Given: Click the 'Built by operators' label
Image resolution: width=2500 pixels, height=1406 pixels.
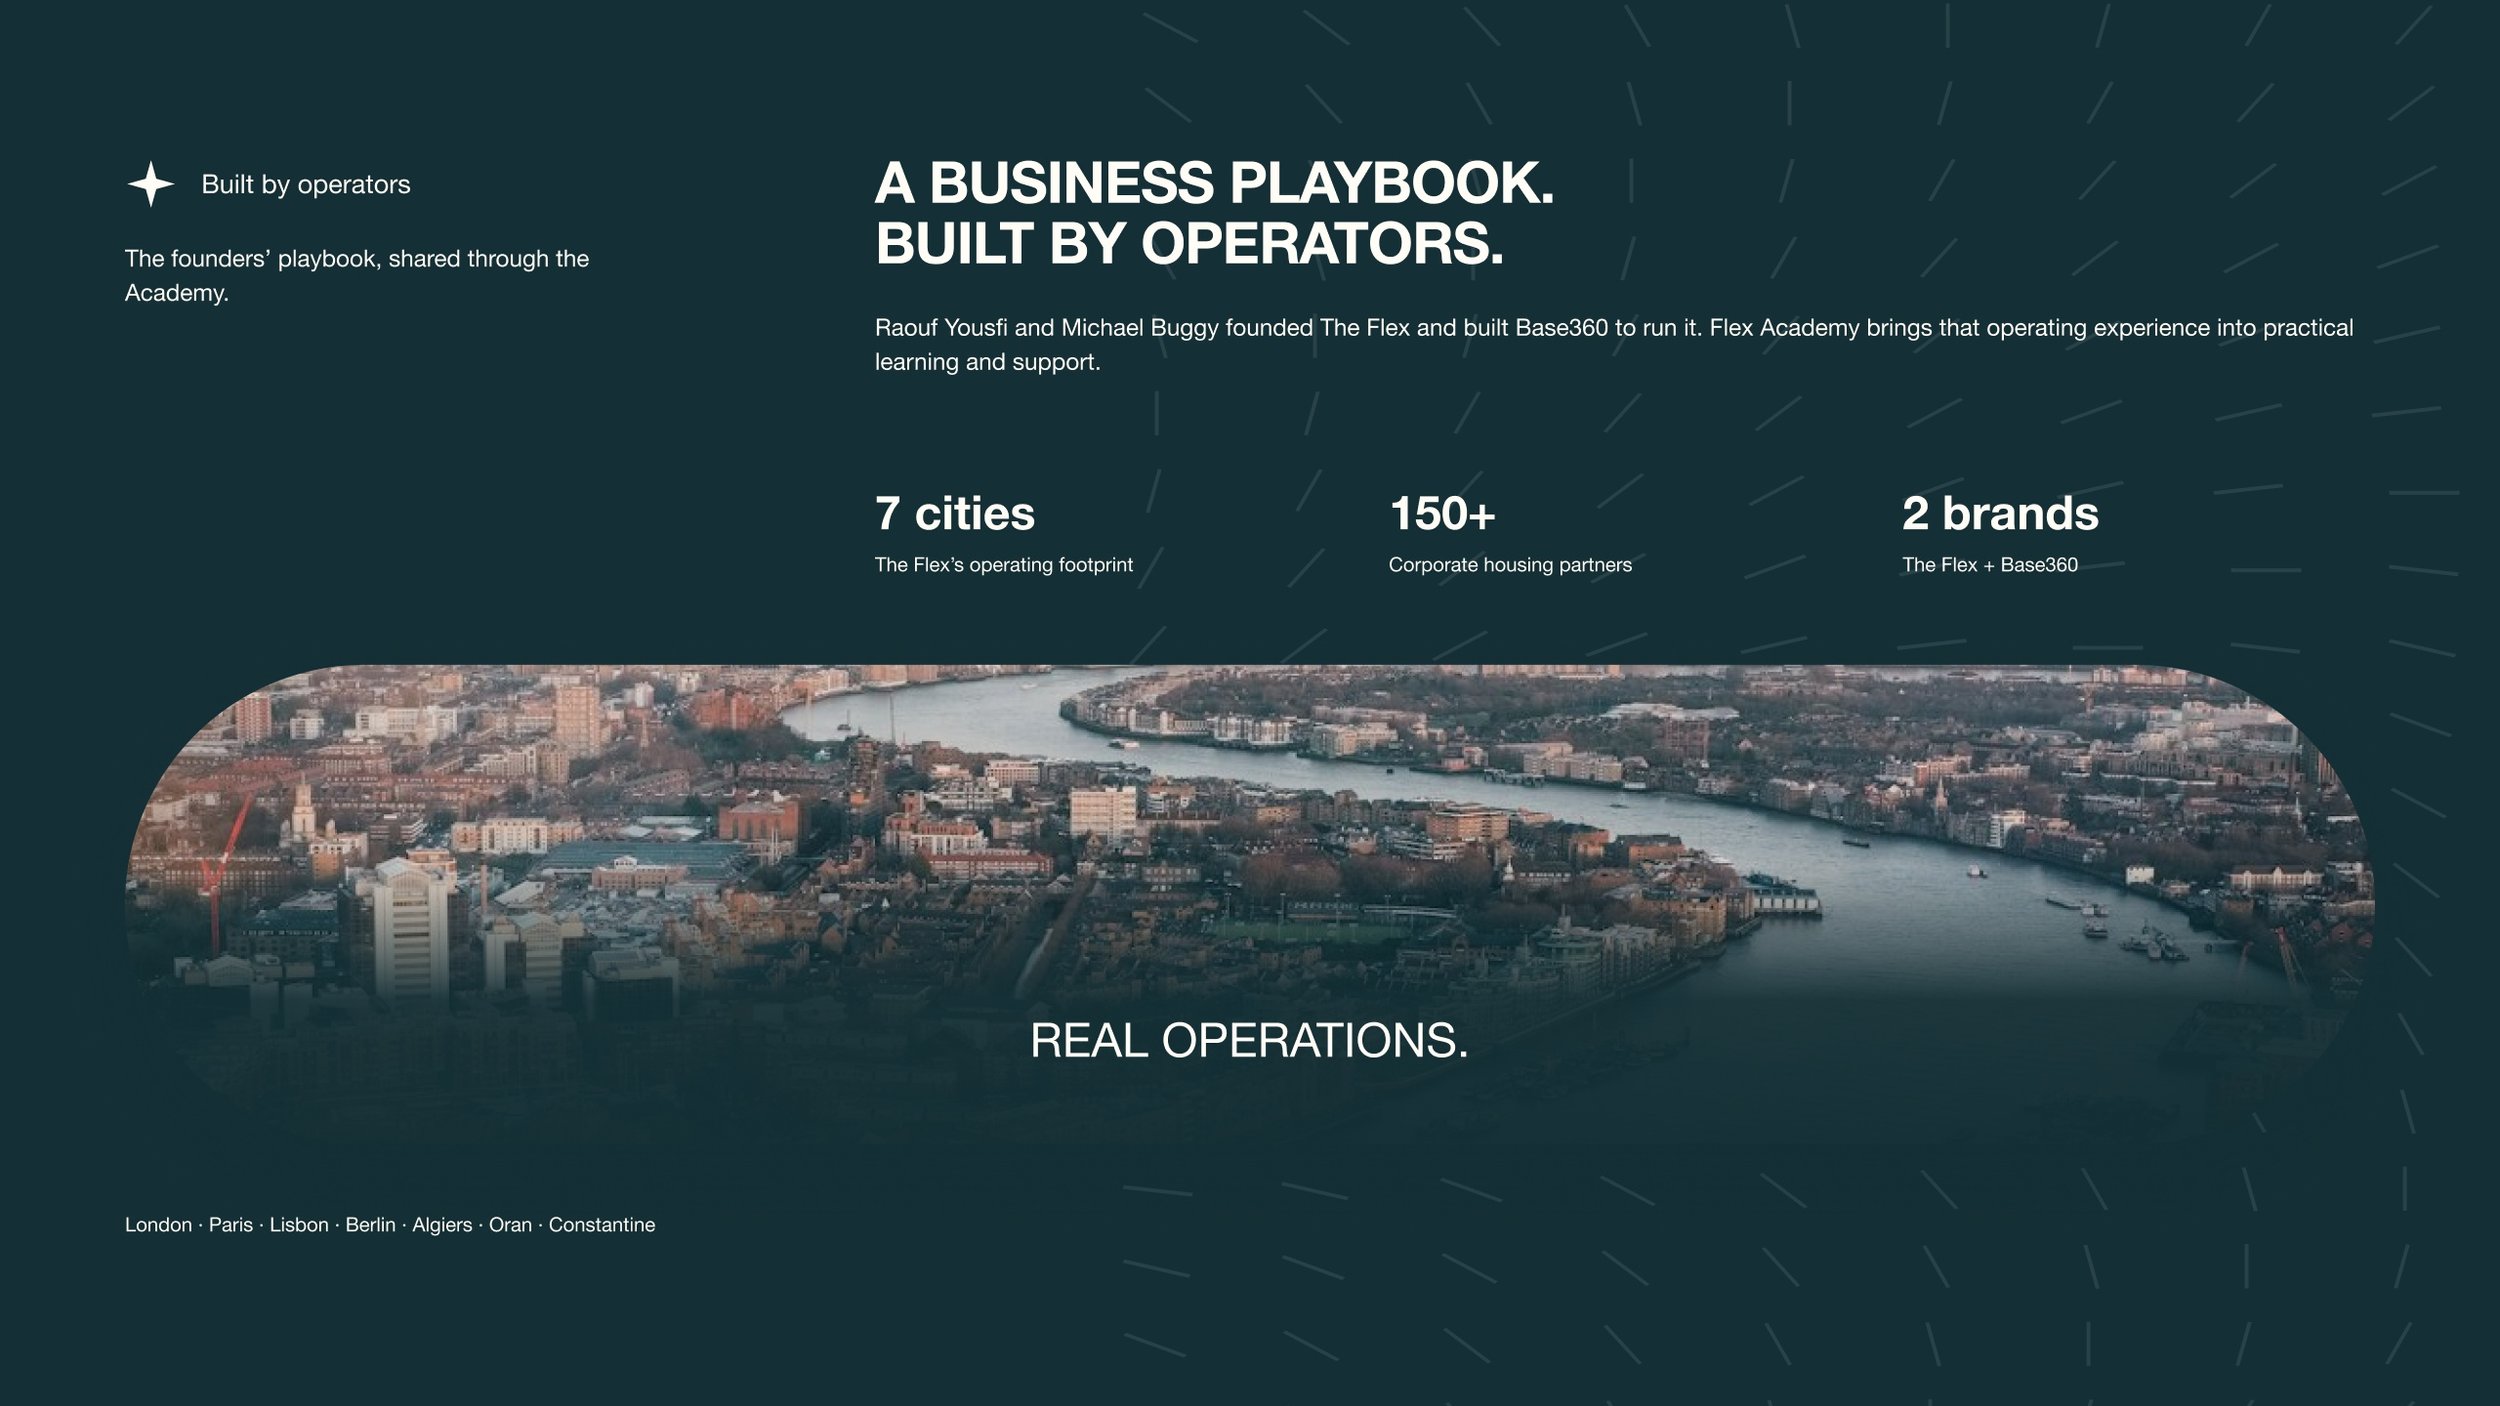Looking at the screenshot, I should (x=306, y=184).
